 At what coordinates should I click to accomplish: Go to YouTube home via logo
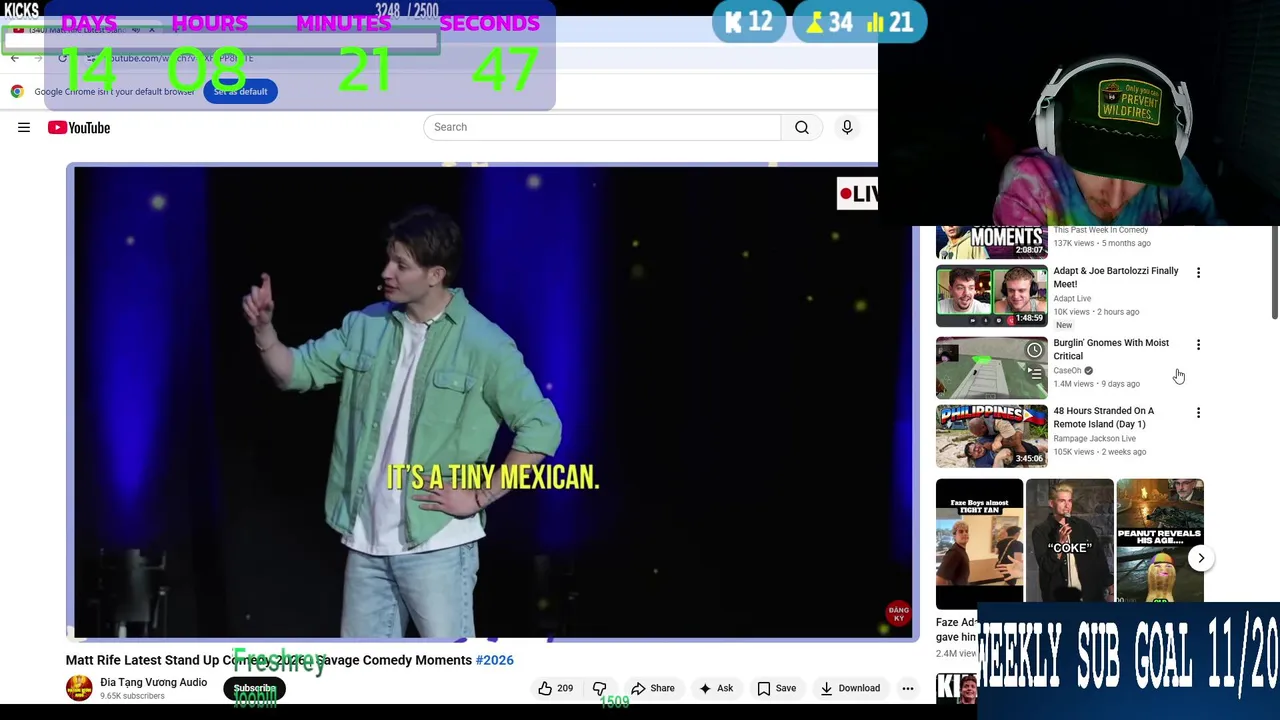pyautogui.click(x=79, y=127)
